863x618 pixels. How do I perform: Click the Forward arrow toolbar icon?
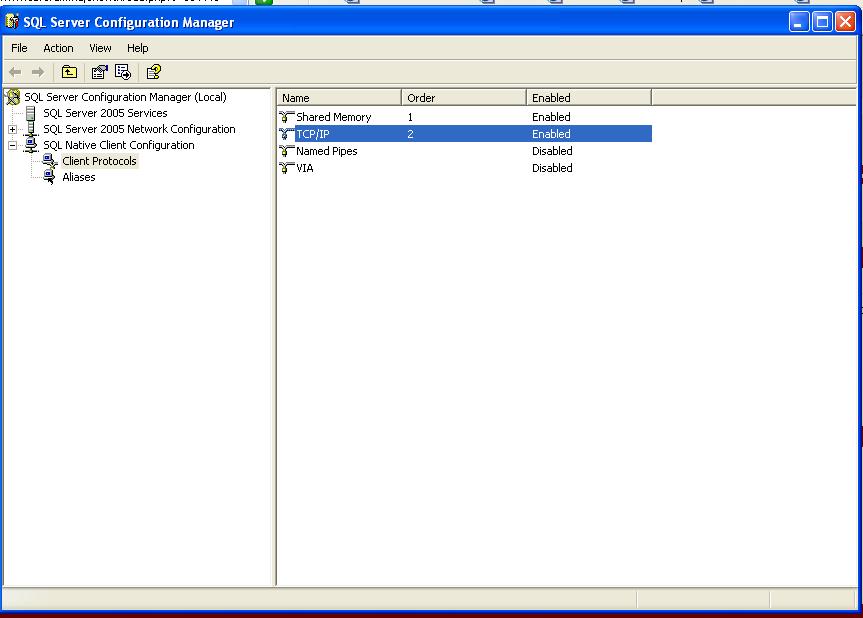38,72
